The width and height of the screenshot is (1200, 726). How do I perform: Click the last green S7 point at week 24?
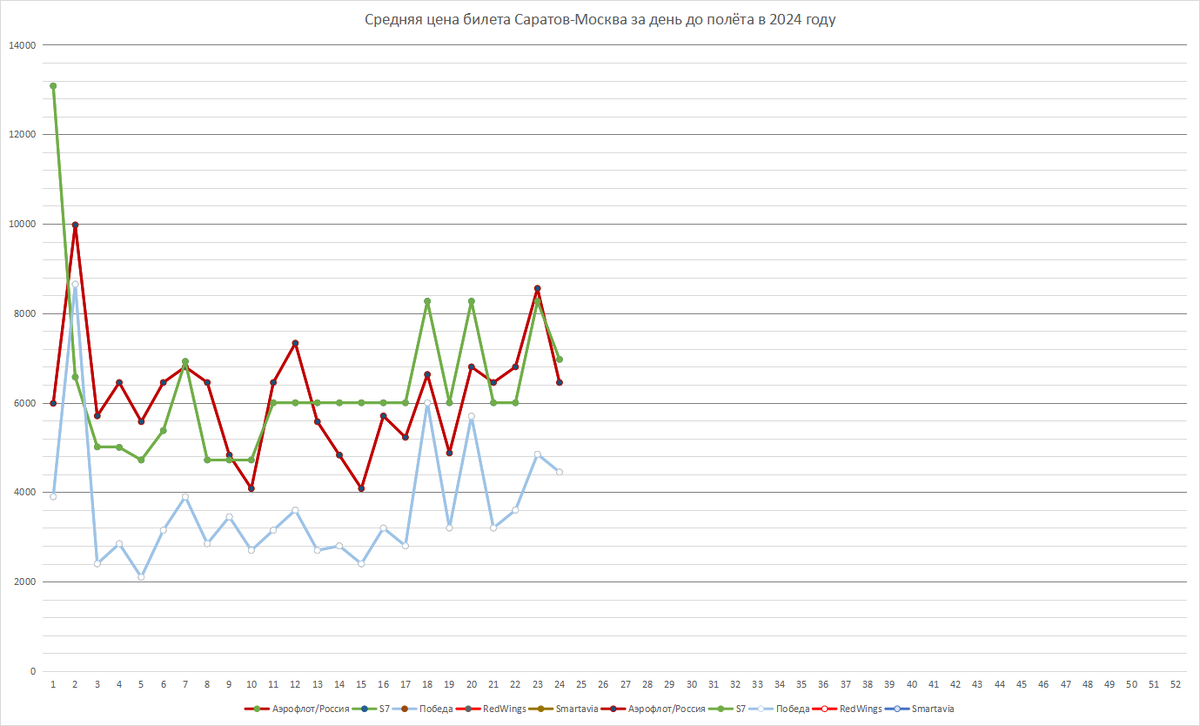click(559, 359)
